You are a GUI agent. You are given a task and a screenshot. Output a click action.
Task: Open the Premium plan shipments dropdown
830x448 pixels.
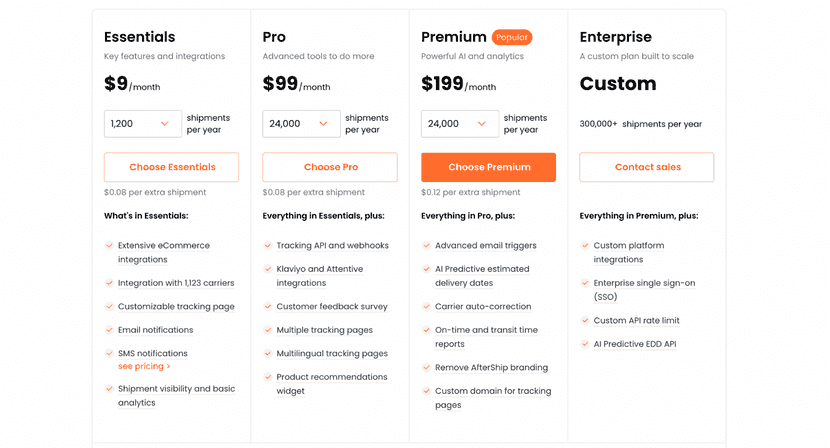coord(459,124)
